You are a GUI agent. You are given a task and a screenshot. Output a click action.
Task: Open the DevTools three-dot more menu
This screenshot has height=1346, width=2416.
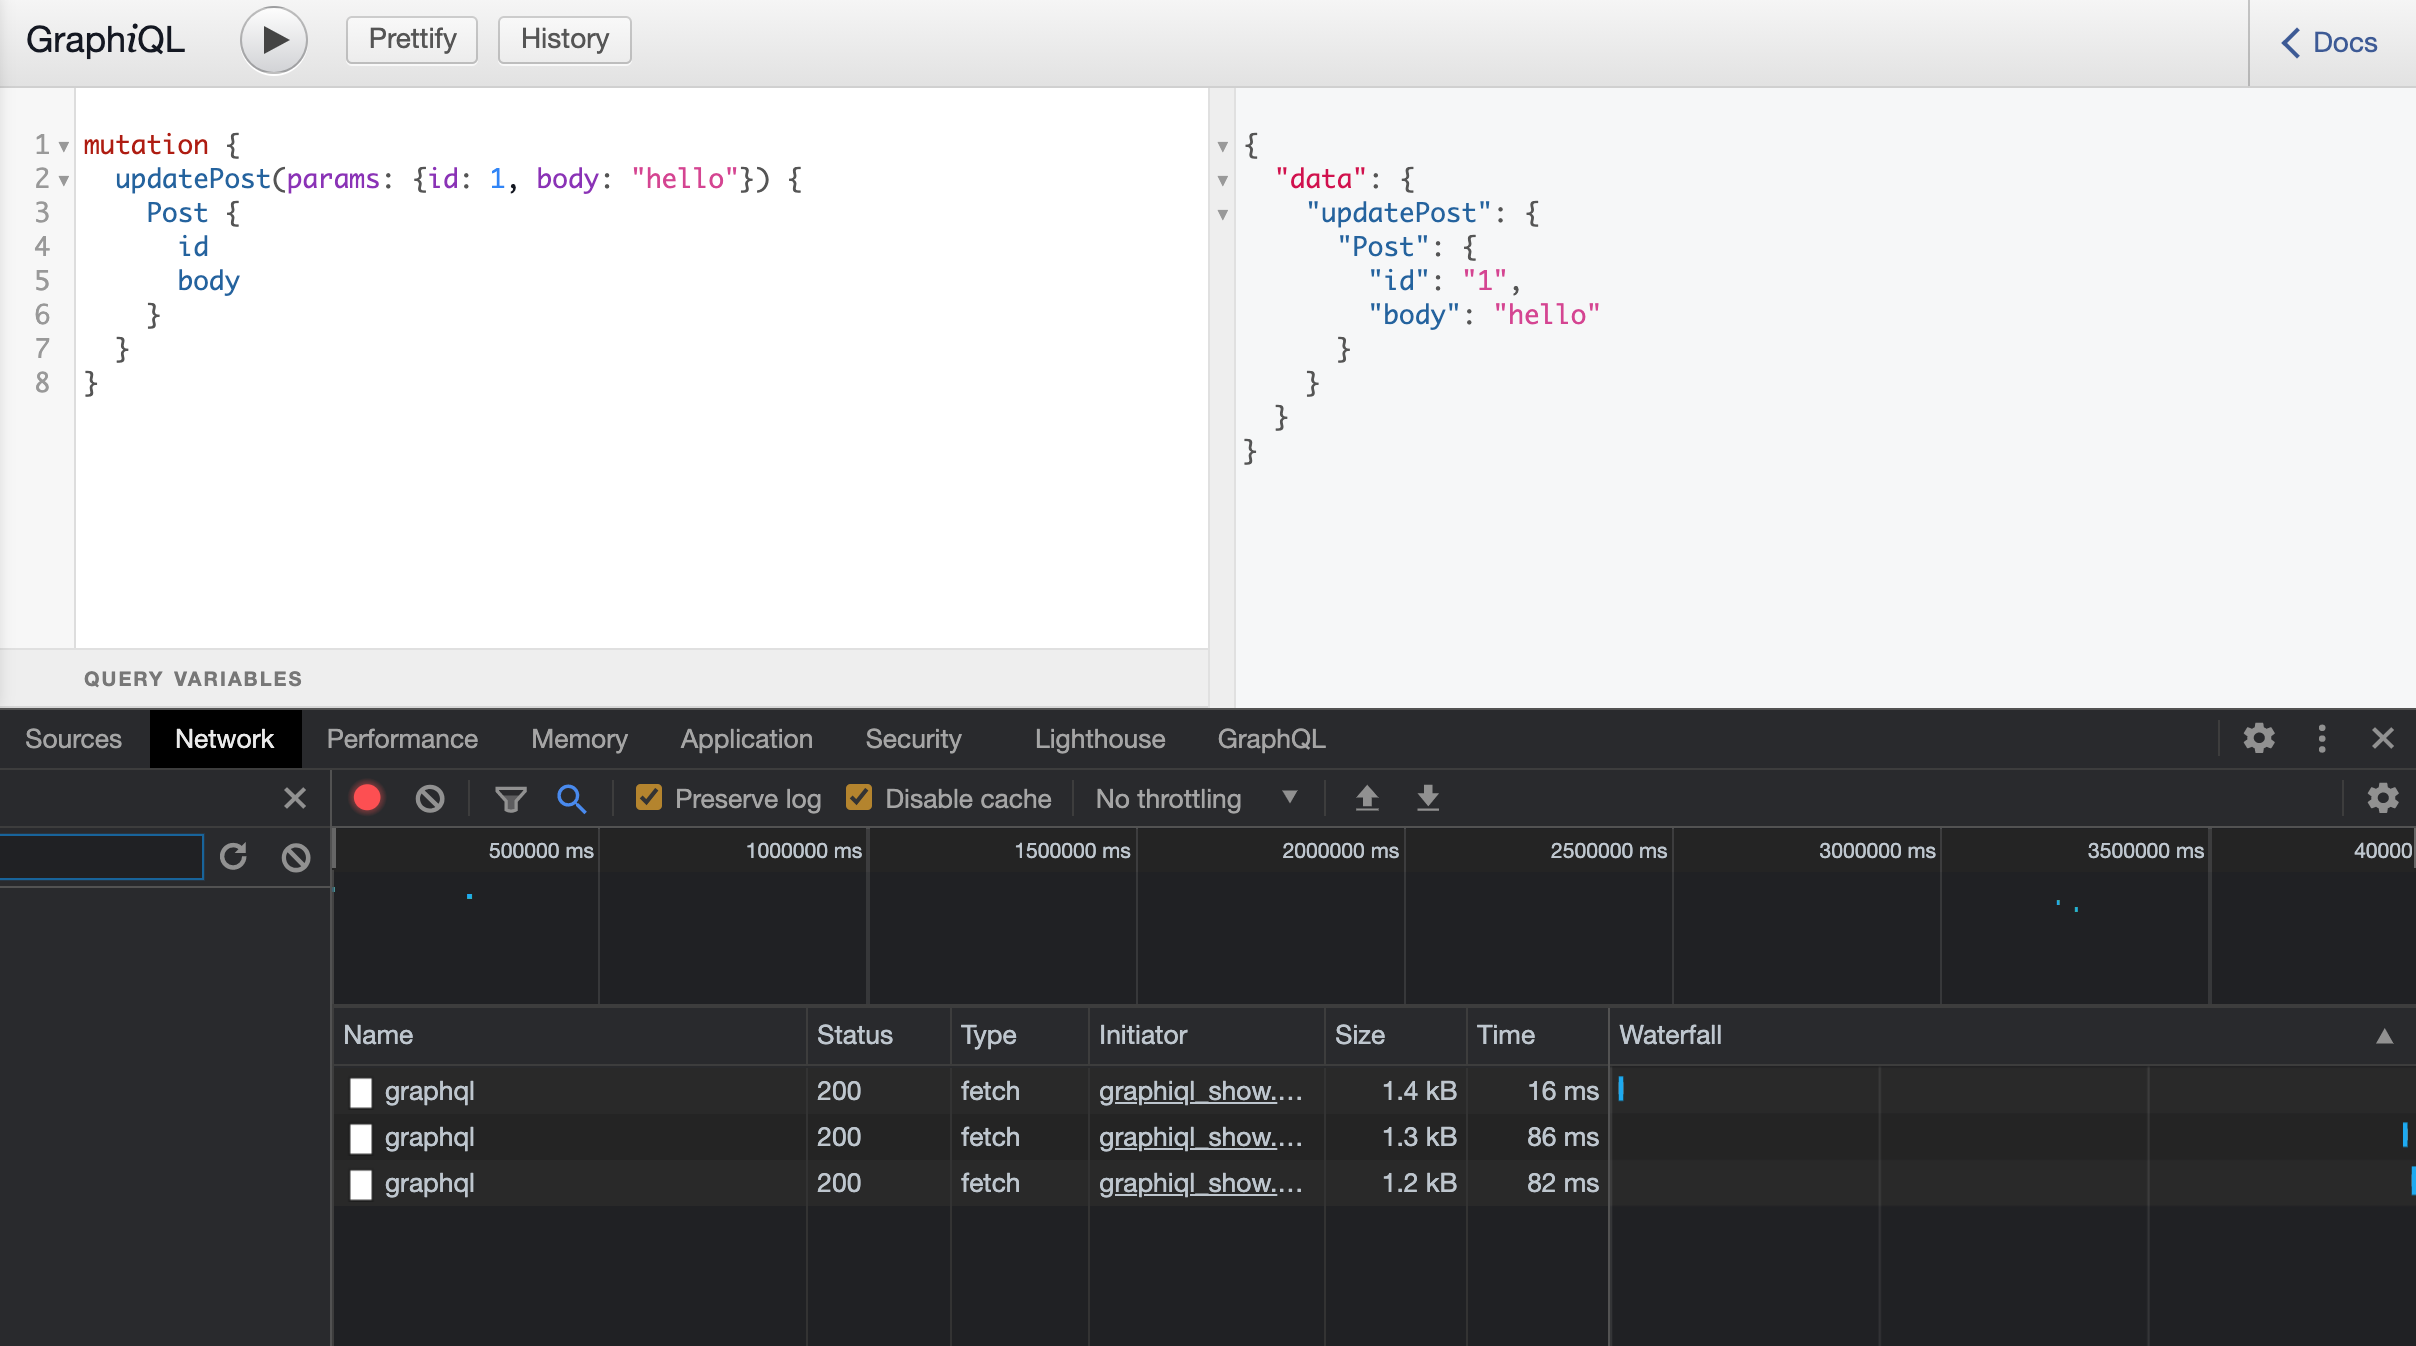(x=2322, y=739)
